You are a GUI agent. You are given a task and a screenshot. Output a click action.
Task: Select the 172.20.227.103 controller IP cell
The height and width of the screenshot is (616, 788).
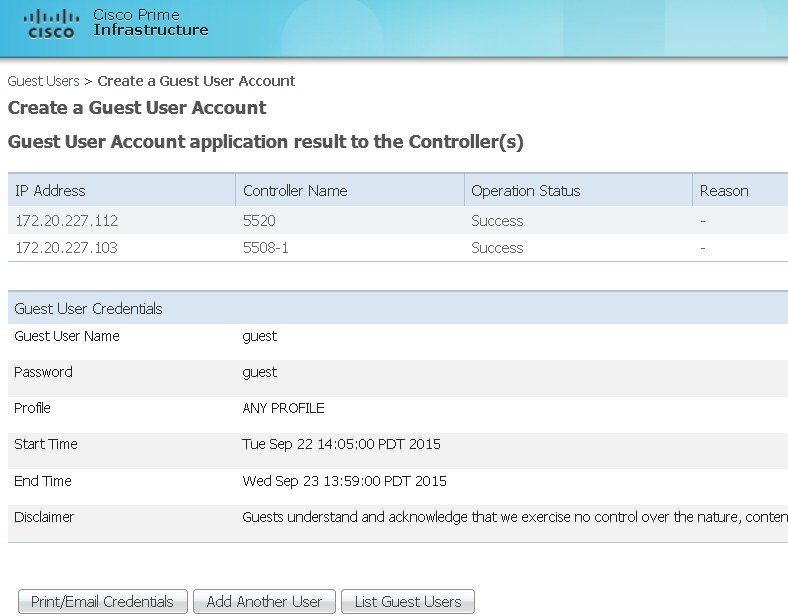point(66,248)
